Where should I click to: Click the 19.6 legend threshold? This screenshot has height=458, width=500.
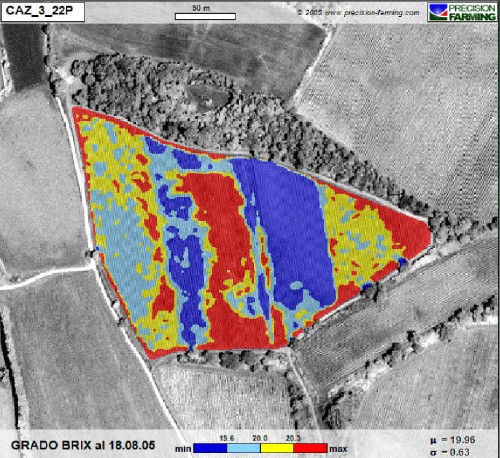pos(227,438)
